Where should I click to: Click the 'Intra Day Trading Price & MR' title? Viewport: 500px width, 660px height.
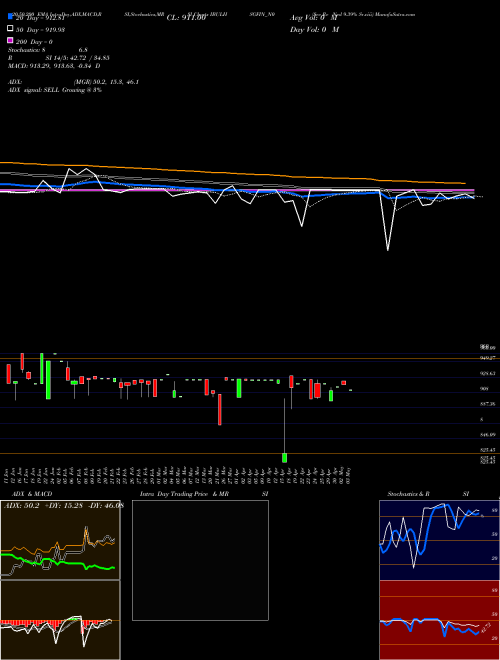(184, 494)
